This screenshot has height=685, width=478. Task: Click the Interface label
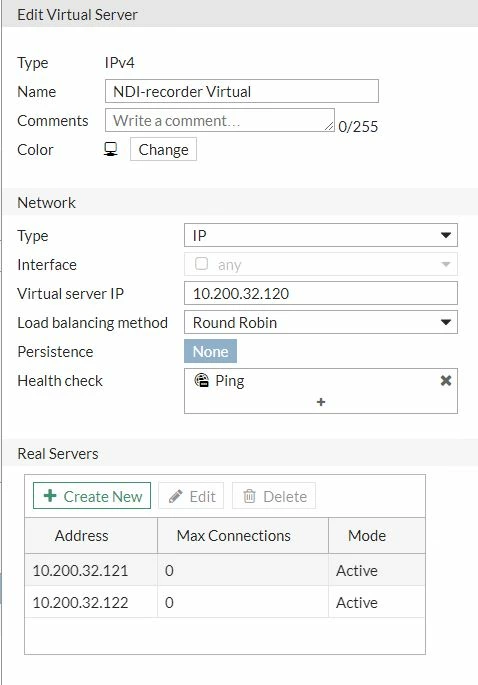tap(47, 264)
